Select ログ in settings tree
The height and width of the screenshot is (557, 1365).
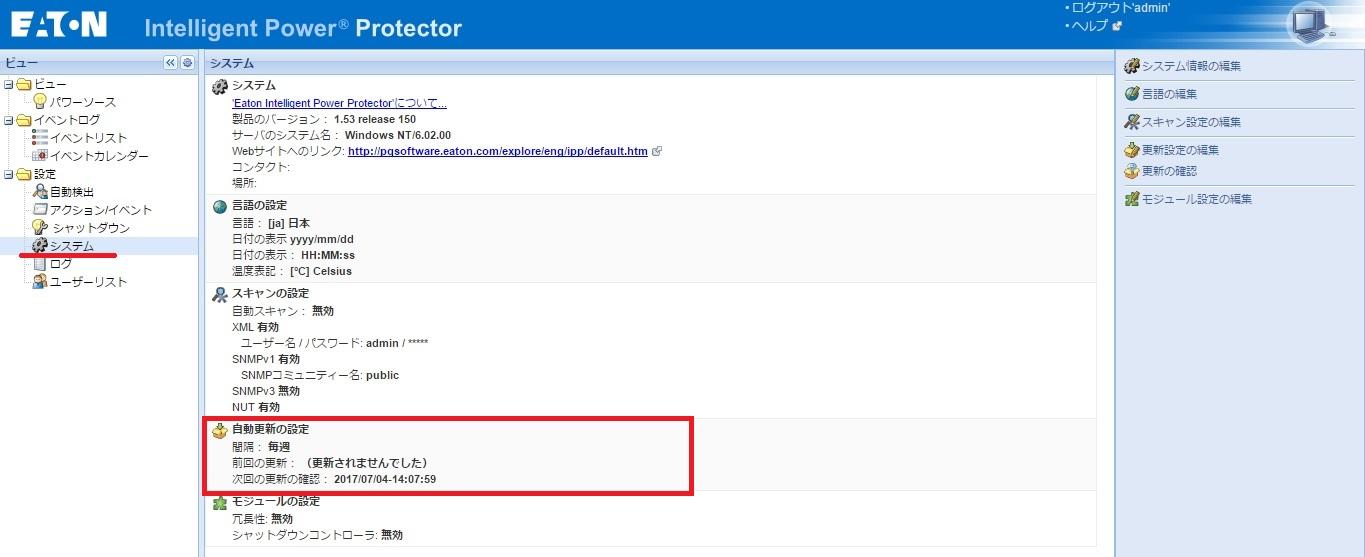pos(61,264)
